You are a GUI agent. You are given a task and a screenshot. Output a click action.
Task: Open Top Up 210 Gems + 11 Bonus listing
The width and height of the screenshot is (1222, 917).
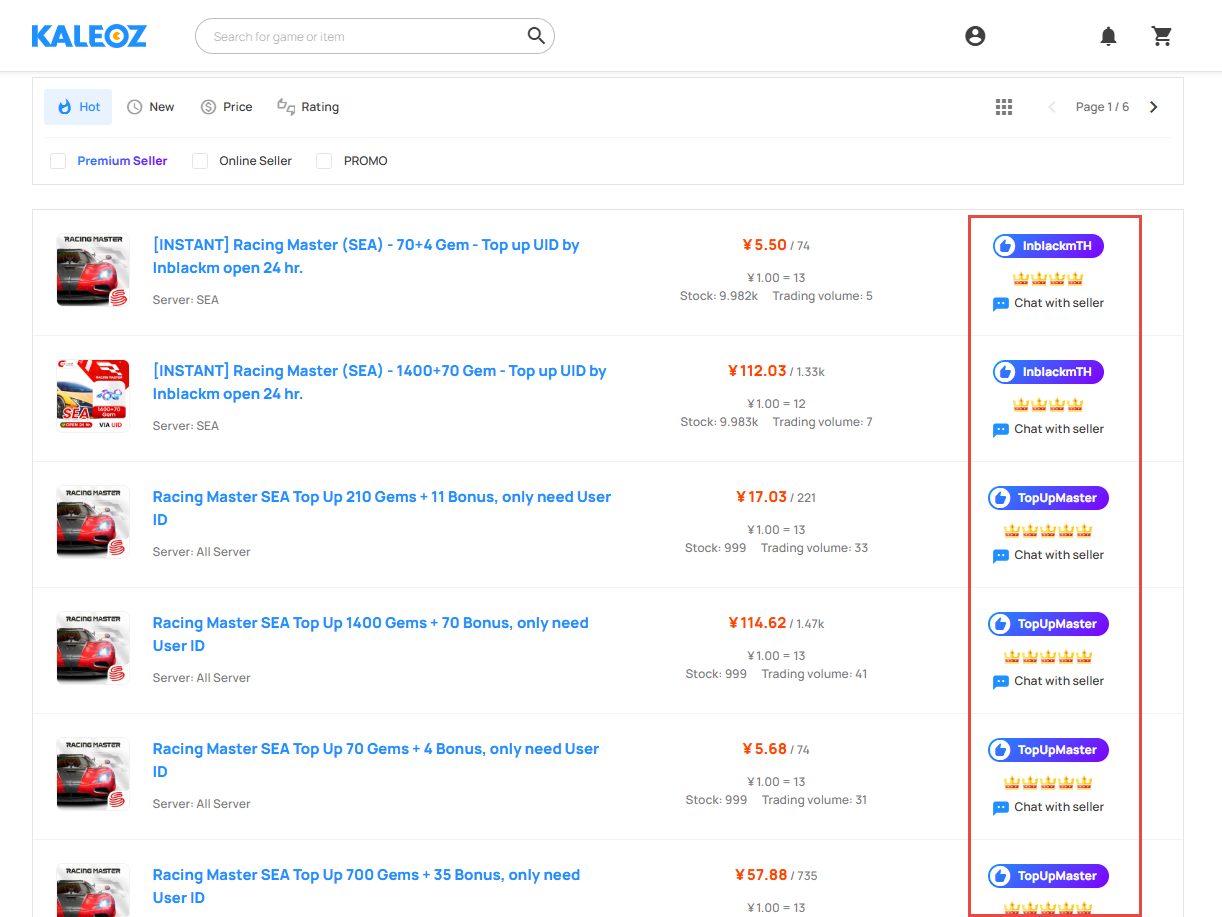click(382, 508)
